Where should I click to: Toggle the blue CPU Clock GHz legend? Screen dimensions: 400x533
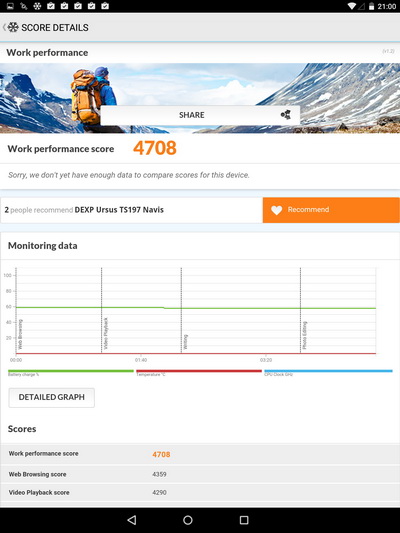(x=328, y=373)
